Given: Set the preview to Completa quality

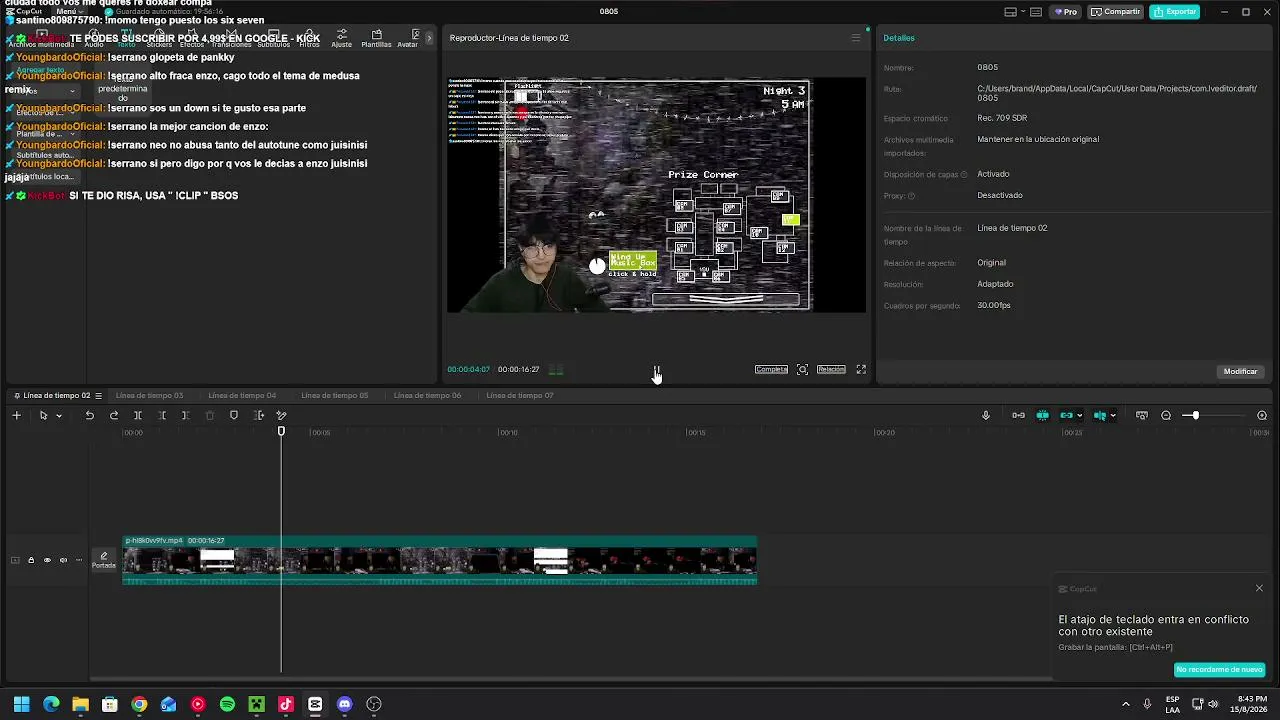Looking at the screenshot, I should coord(771,369).
